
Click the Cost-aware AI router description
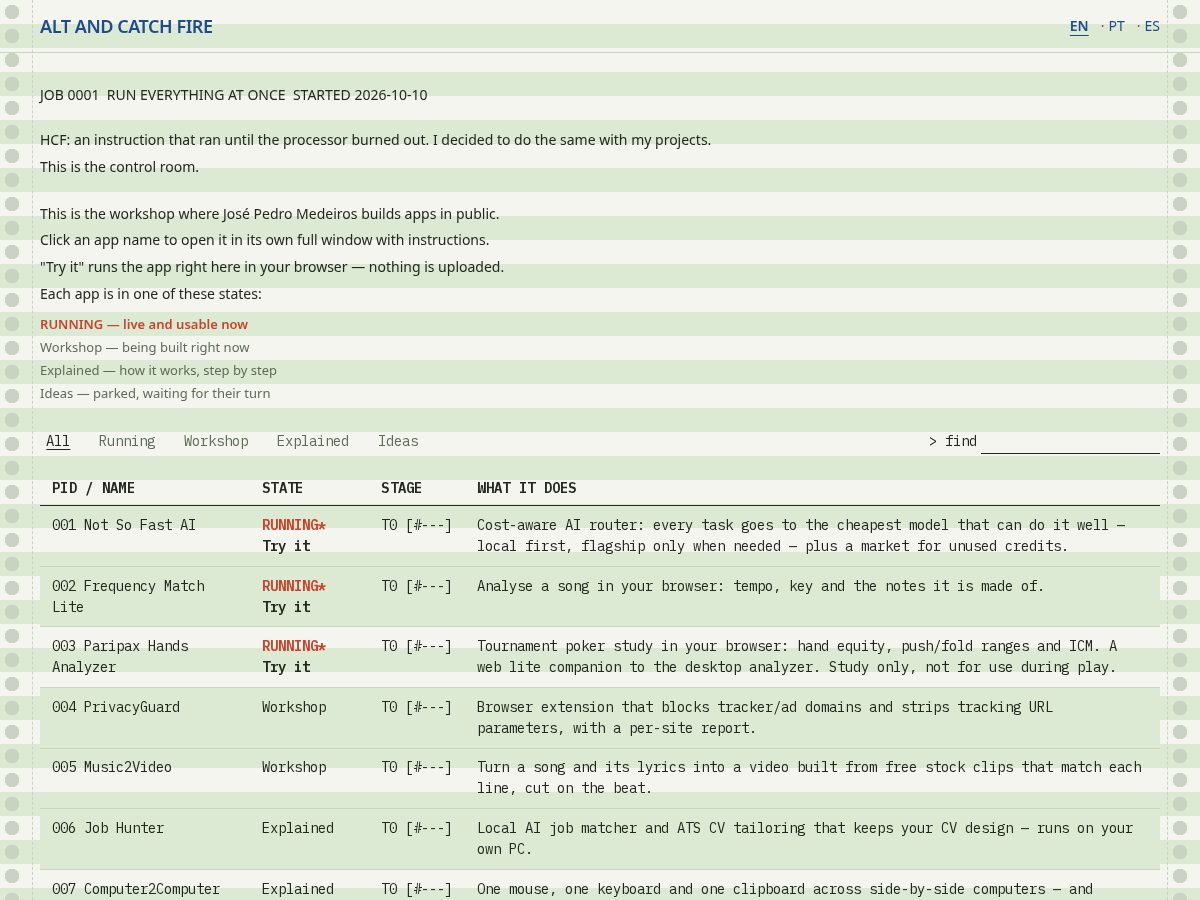(x=801, y=536)
